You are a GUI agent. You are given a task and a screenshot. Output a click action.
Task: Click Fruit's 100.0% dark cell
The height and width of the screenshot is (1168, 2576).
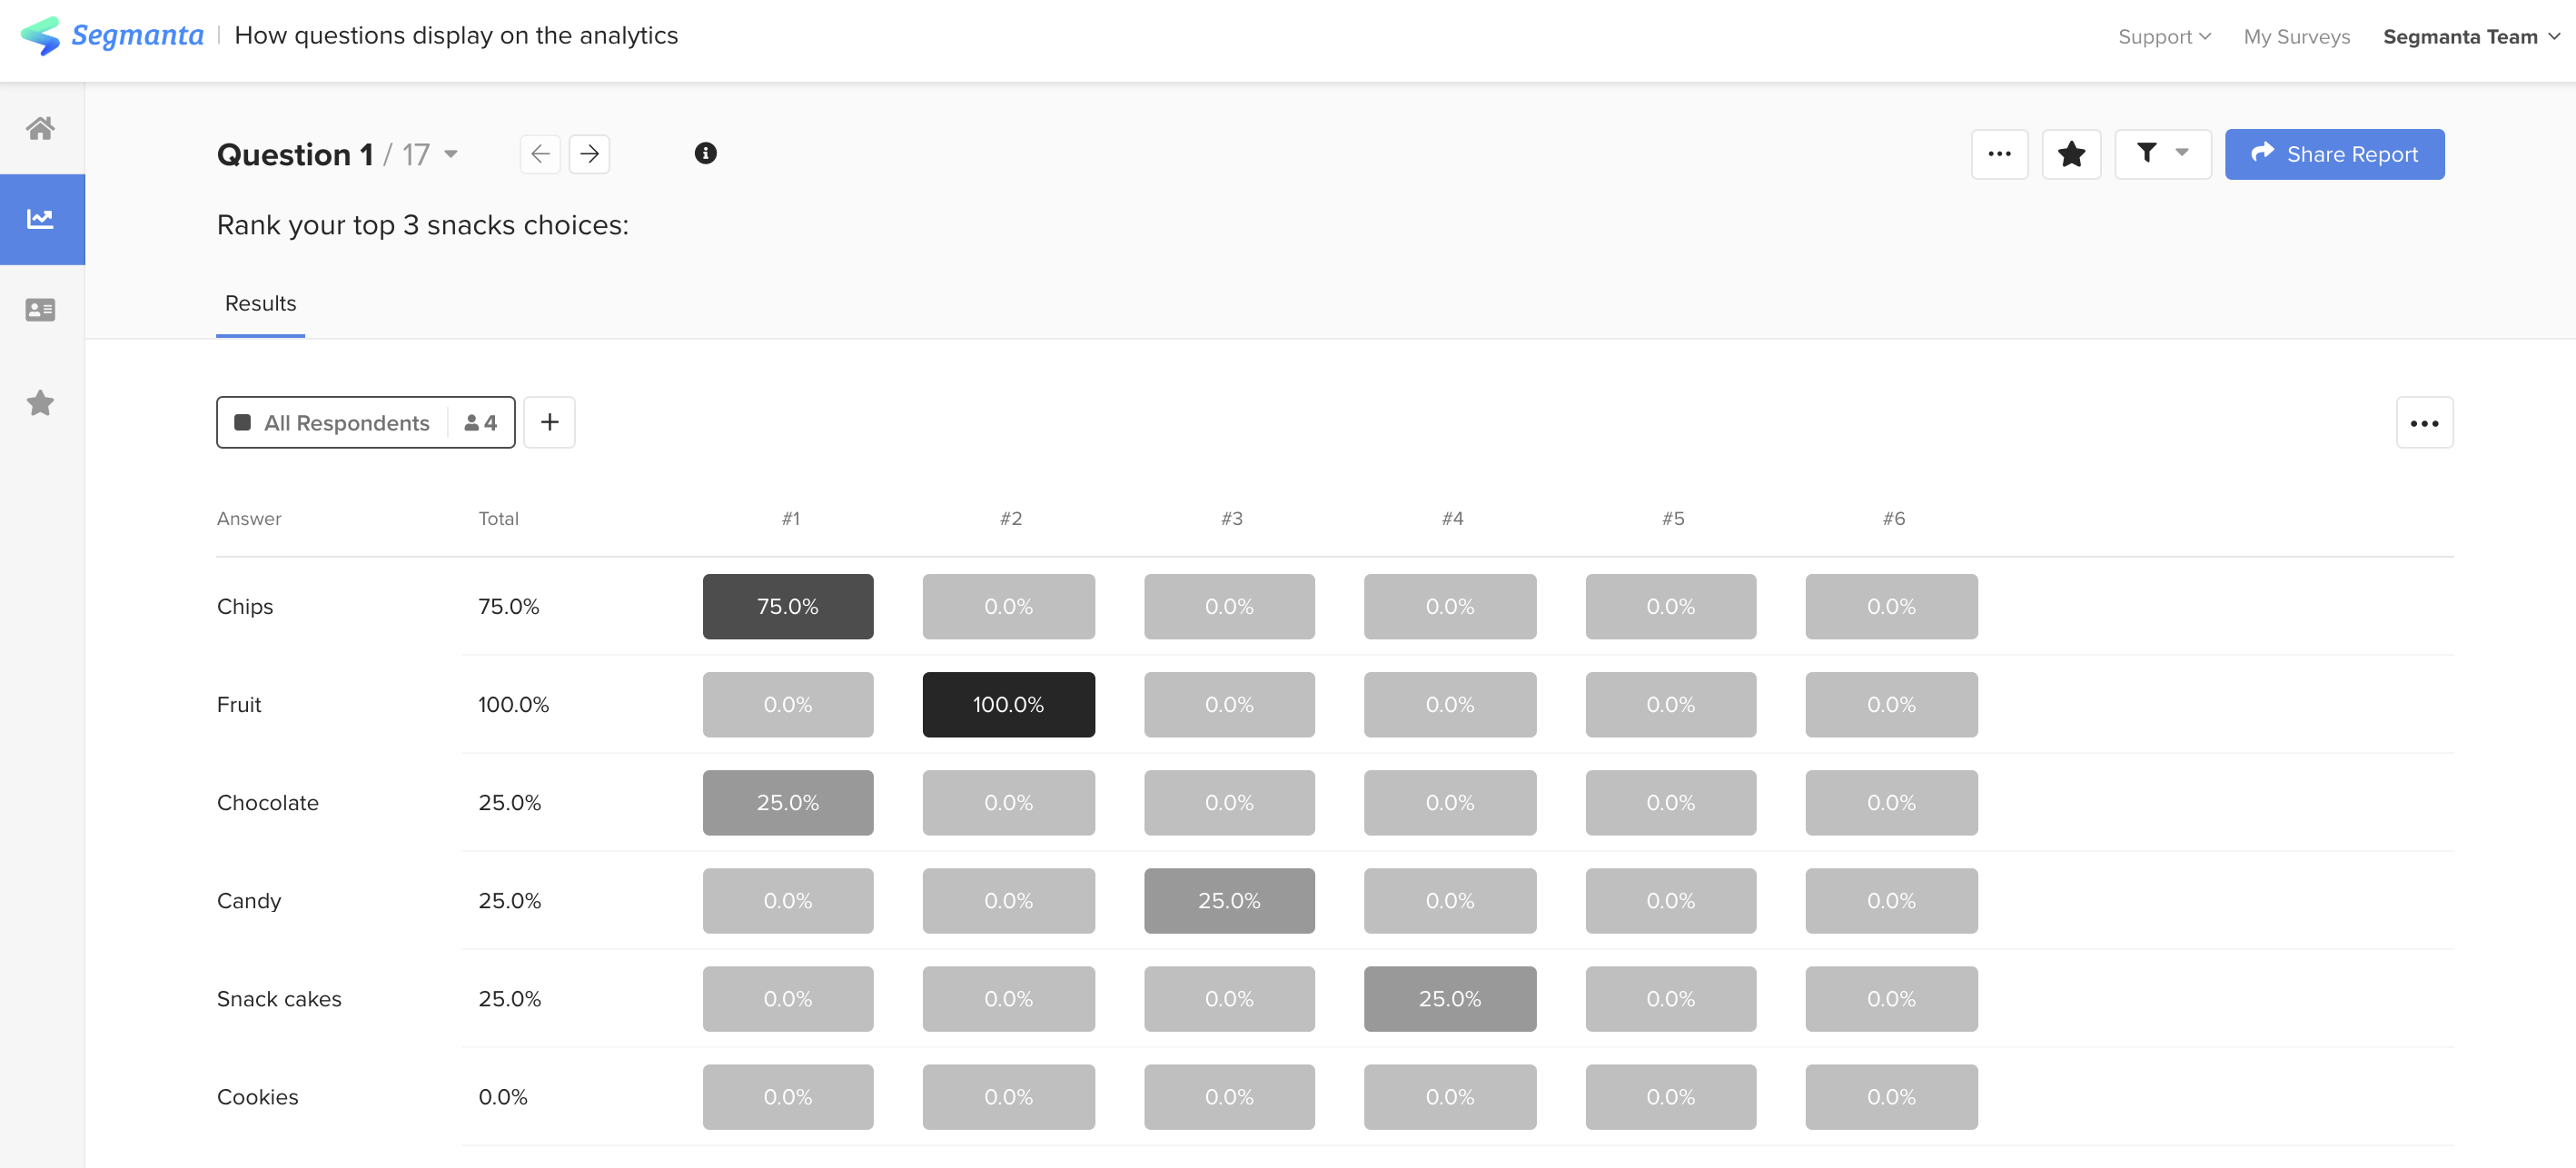point(1008,705)
